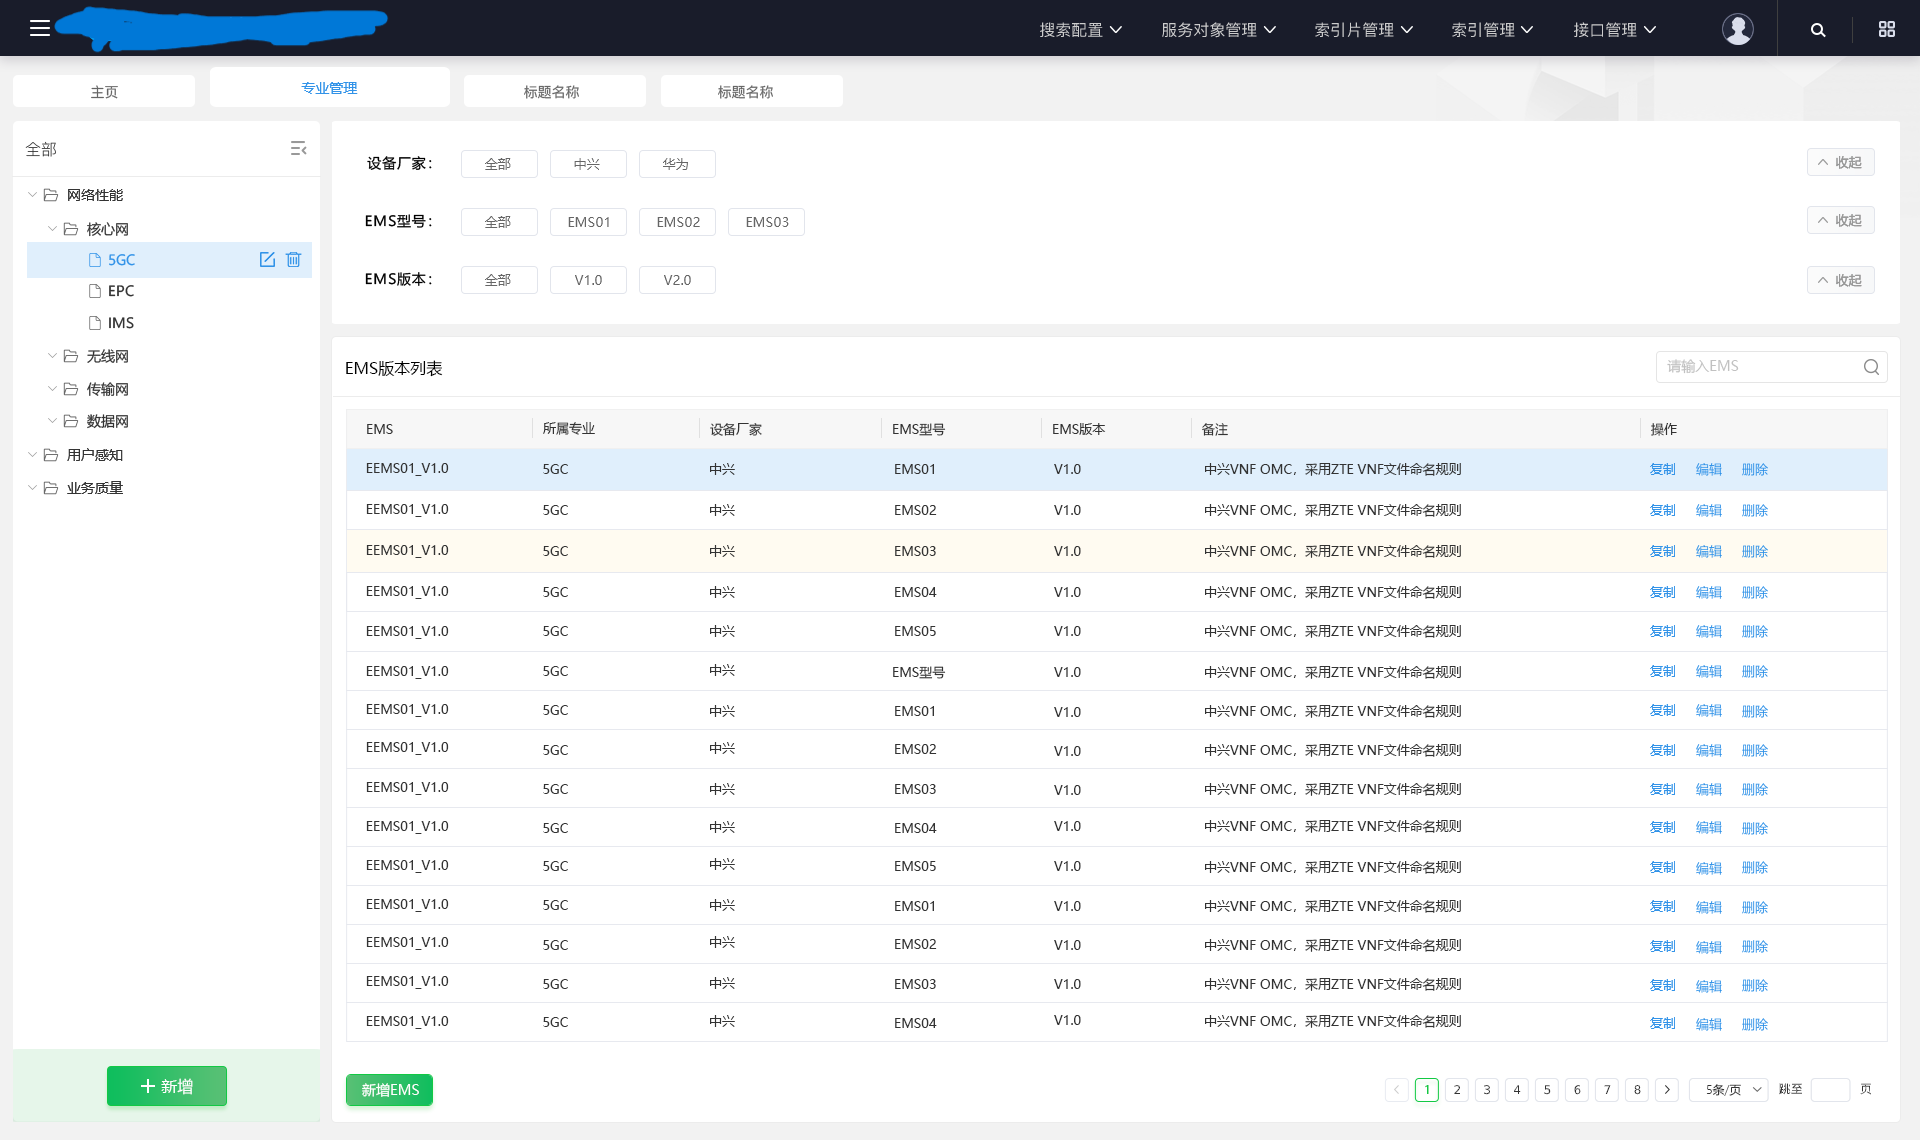Collapse the 网络性能 tree node arrow

pyautogui.click(x=32, y=195)
